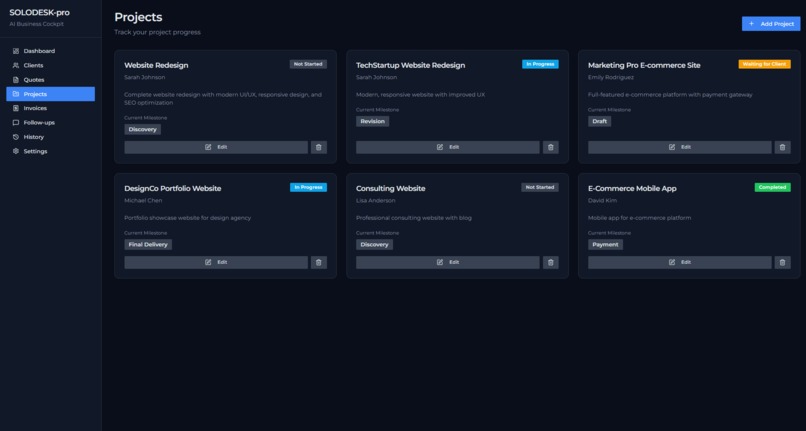Select Invoices in the sidebar
The height and width of the screenshot is (431, 806).
(50, 108)
